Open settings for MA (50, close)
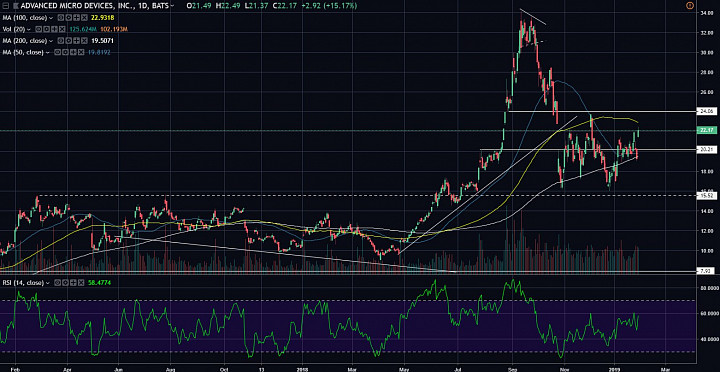The image size is (720, 372). click(65, 52)
